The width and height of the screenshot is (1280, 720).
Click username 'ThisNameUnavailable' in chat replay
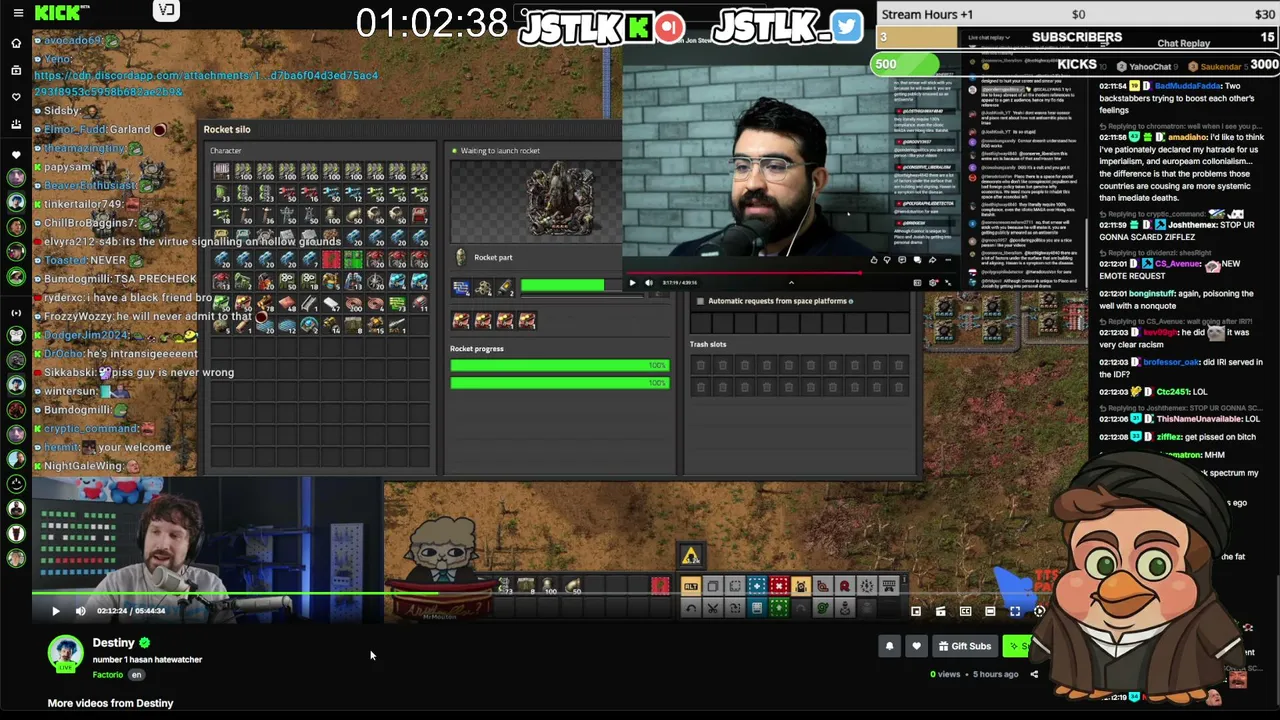(x=1199, y=419)
